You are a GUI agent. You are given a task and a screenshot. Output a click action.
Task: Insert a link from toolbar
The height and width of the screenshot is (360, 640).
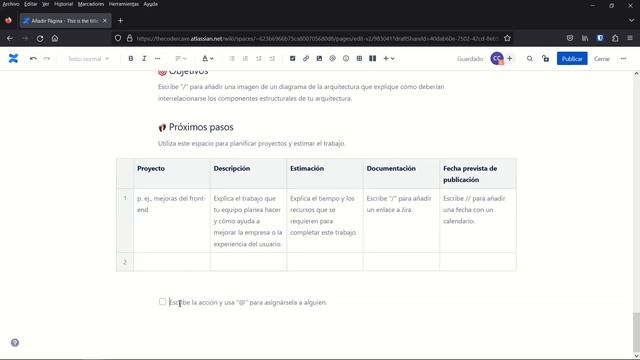pos(306,59)
